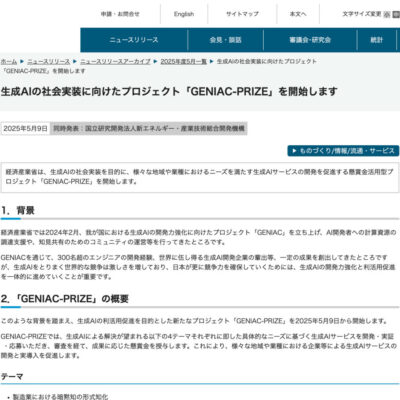The height and width of the screenshot is (400, 400).
Task: Click the ものづくり/情報/流通・サービス category button
Action: [343, 151]
